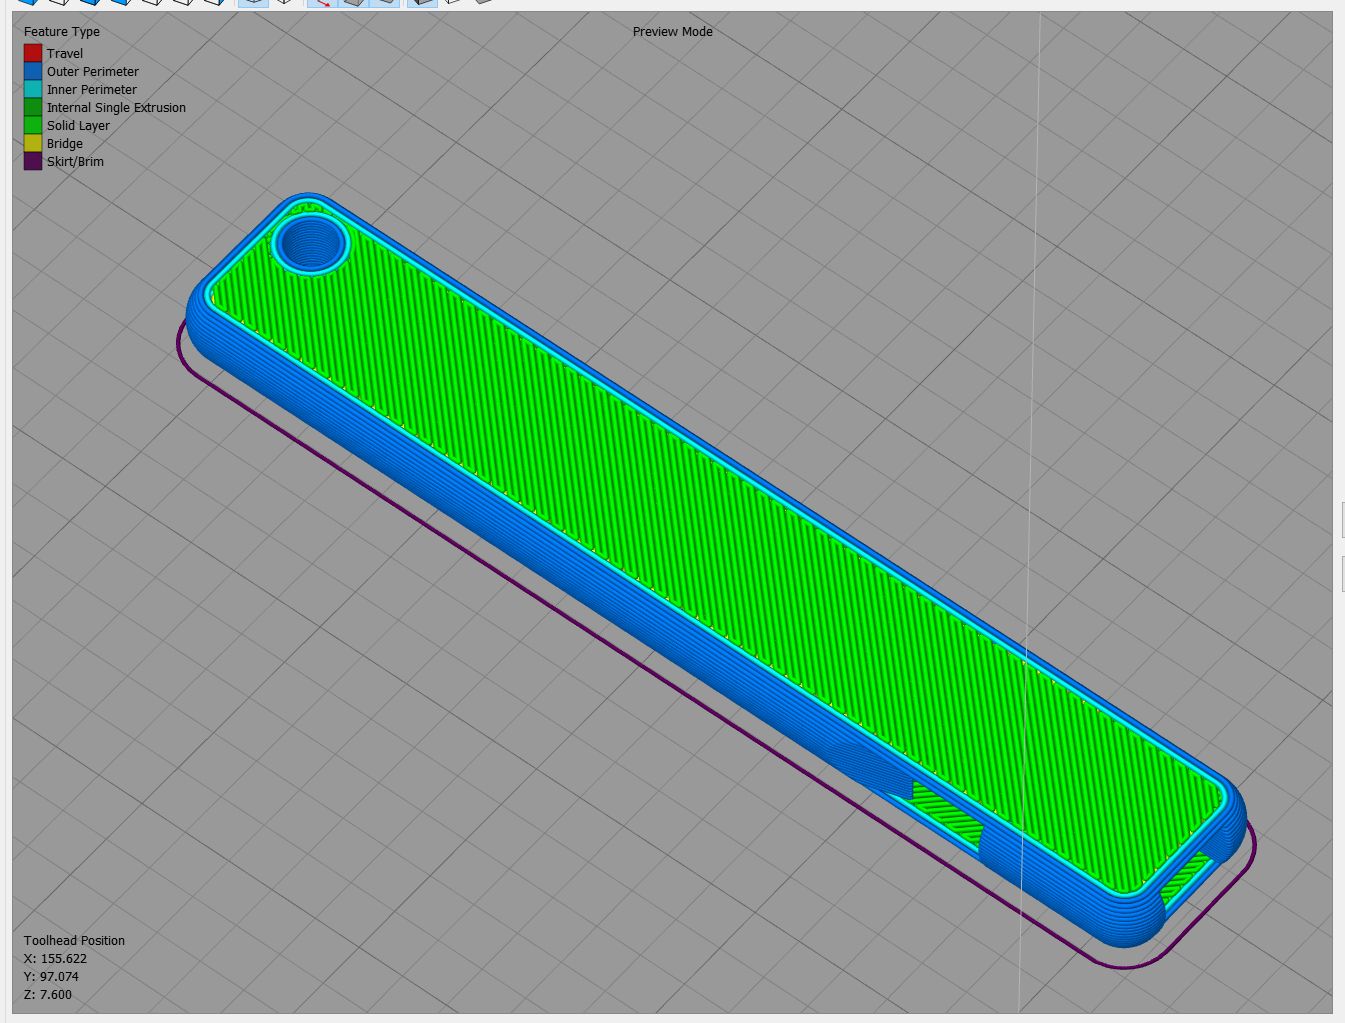Screen dimensions: 1345x1023
Task: Click the "Bridge" legend label
Action: [65, 144]
